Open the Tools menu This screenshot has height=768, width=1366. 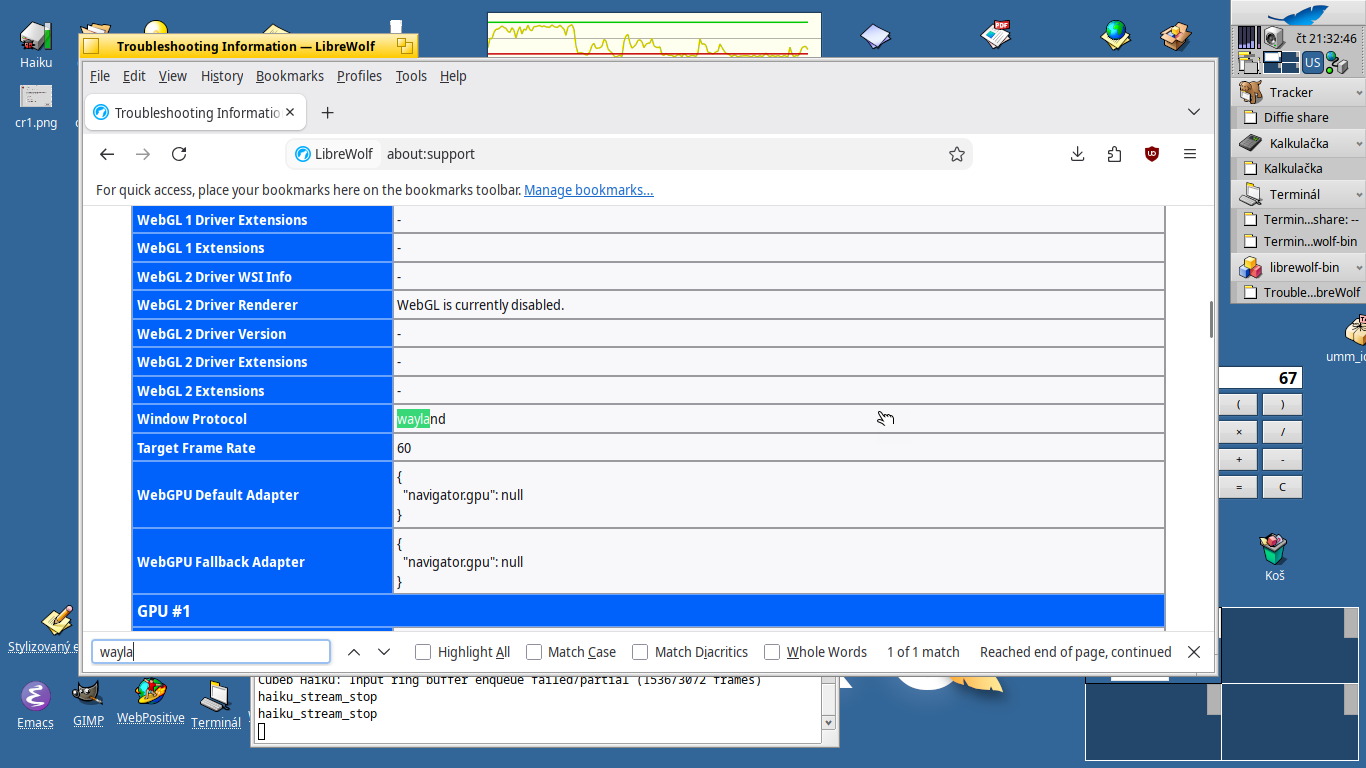411,76
